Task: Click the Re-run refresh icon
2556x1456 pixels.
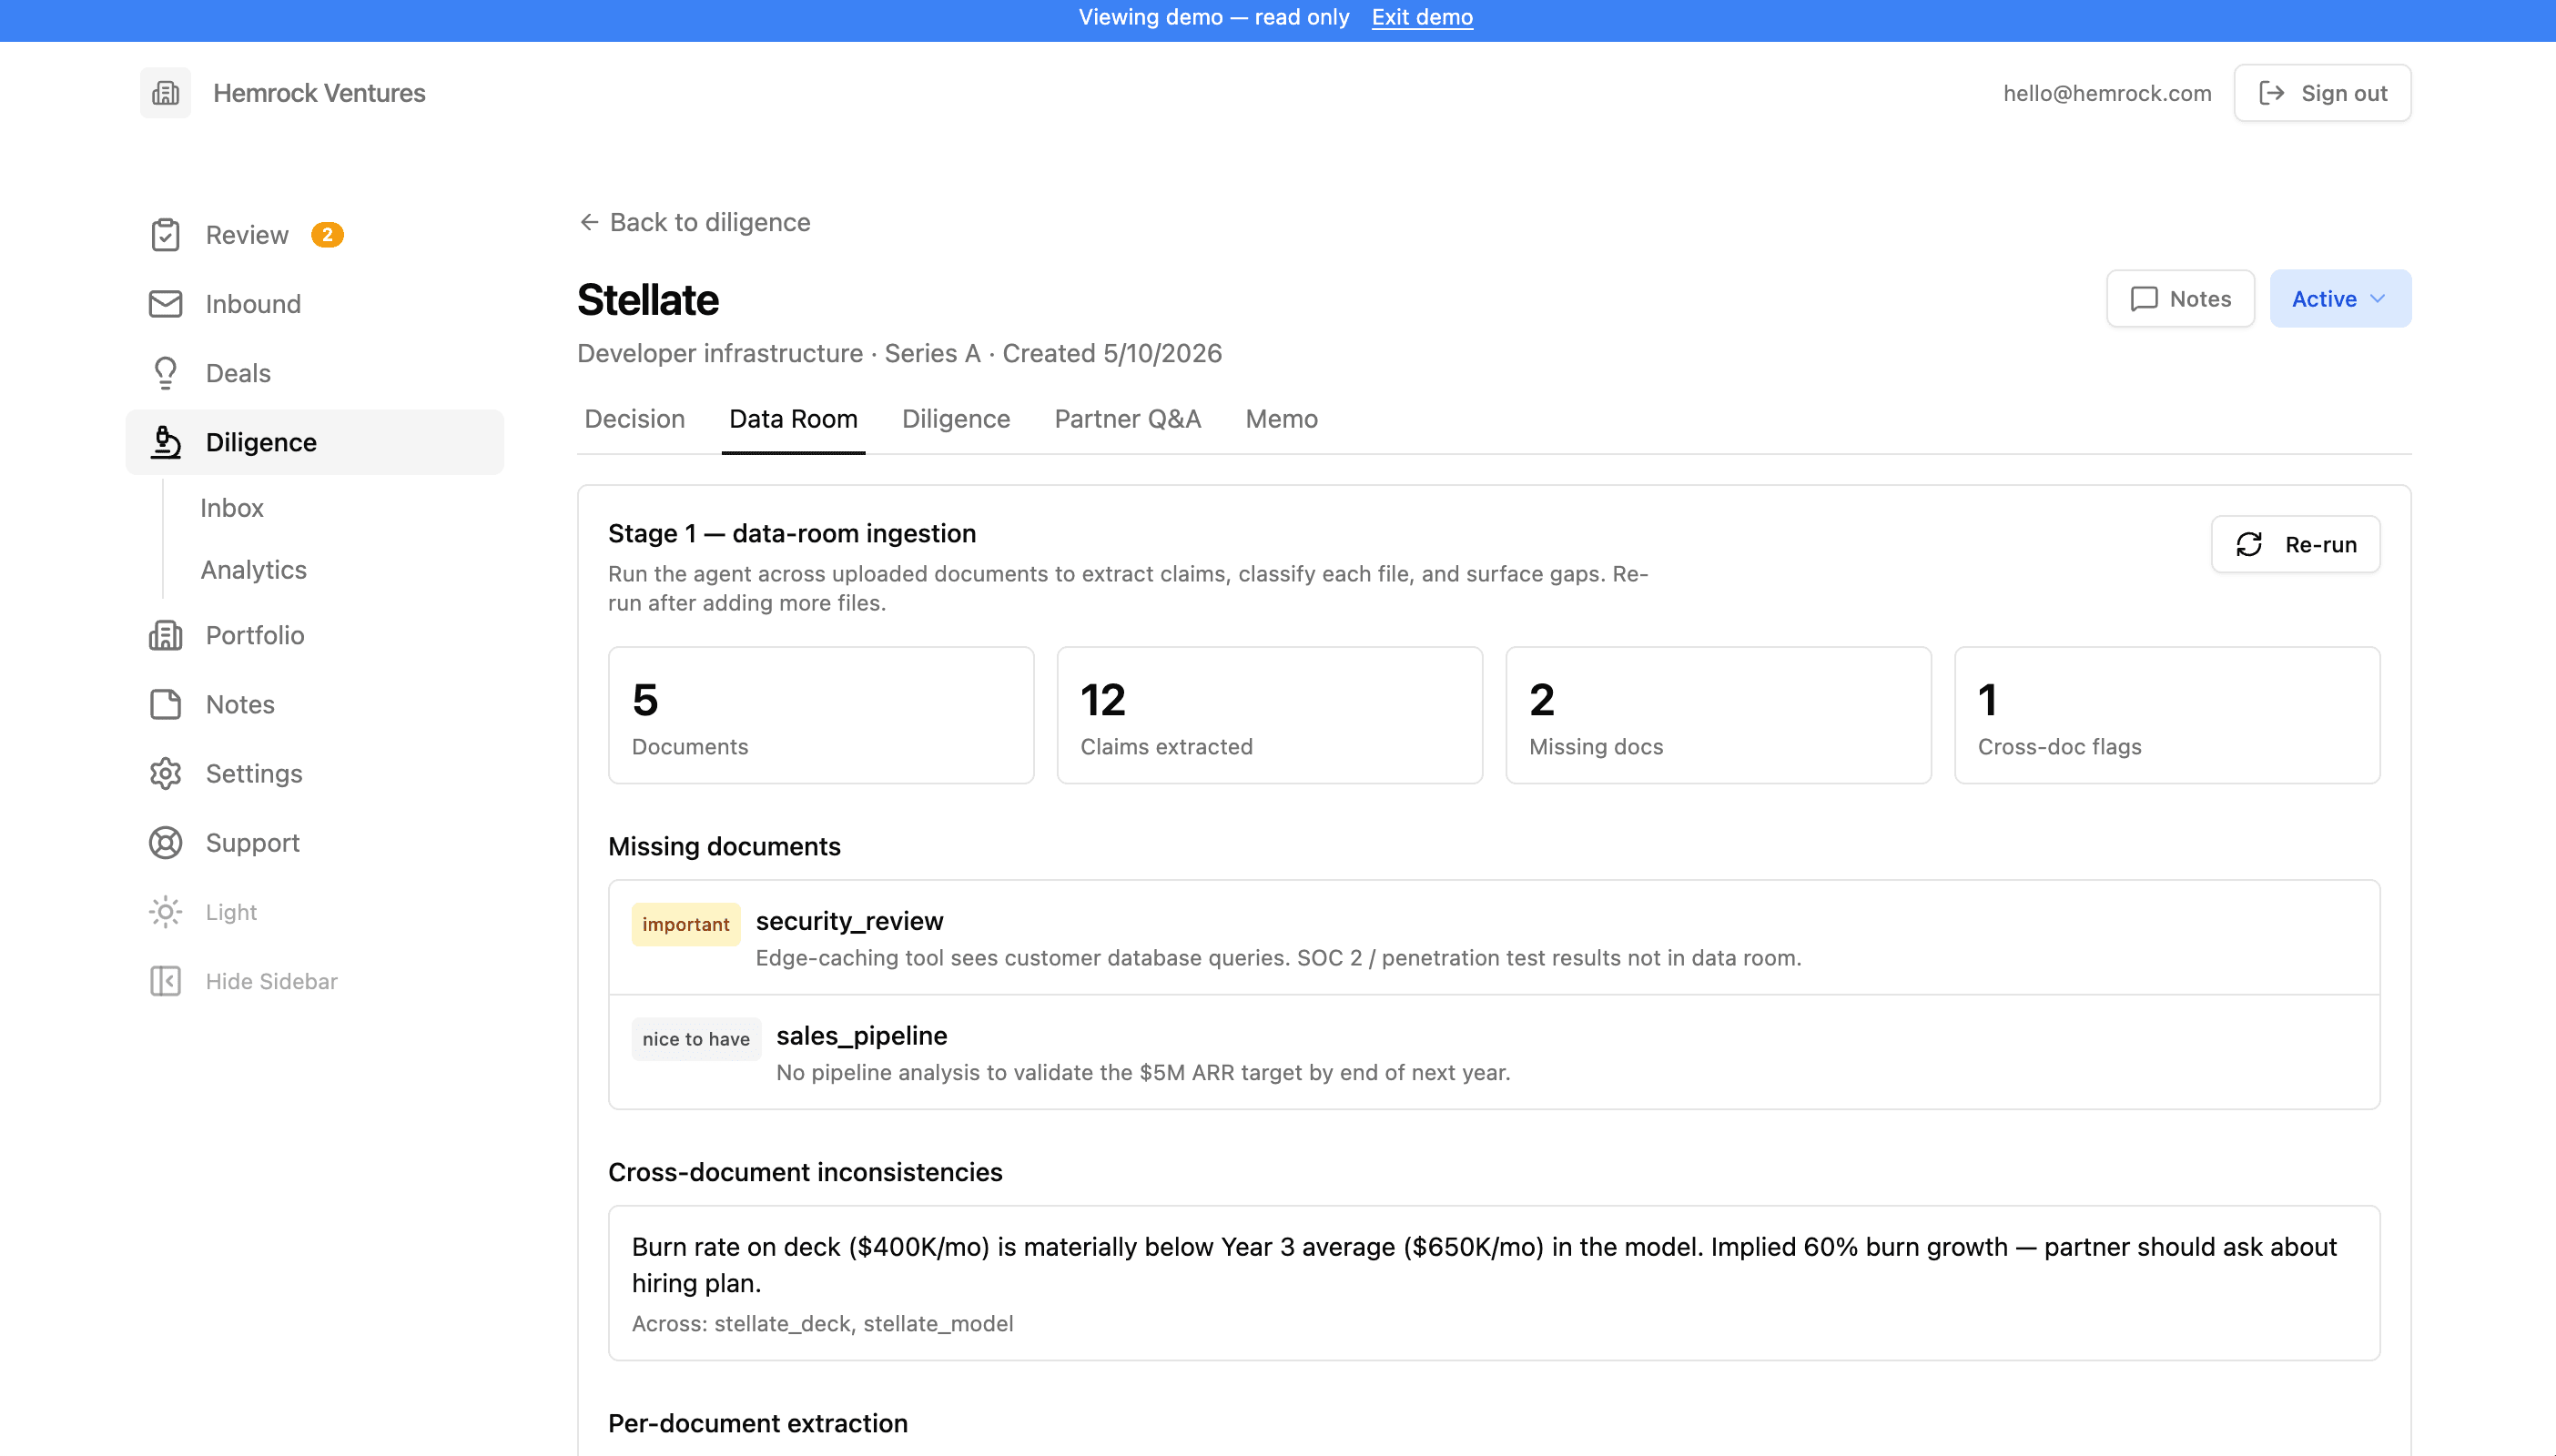Action: [2249, 545]
